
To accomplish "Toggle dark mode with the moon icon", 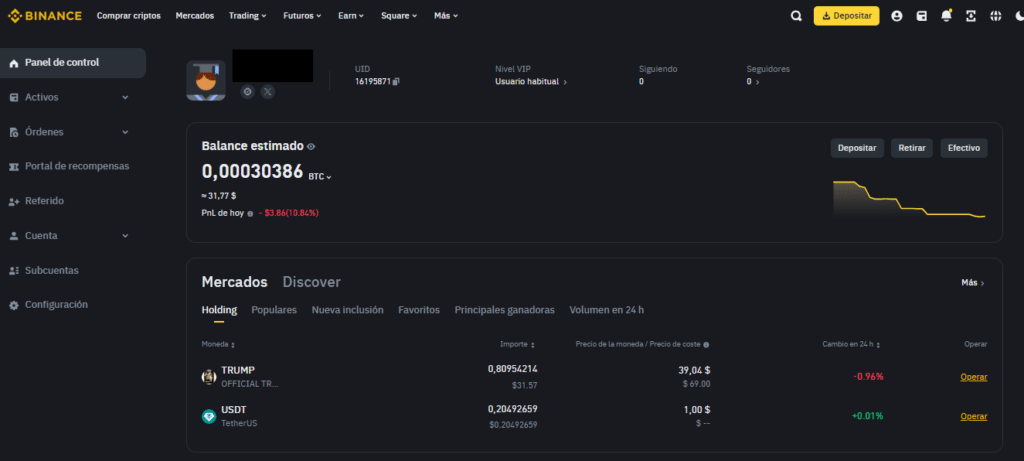I will (1019, 16).
